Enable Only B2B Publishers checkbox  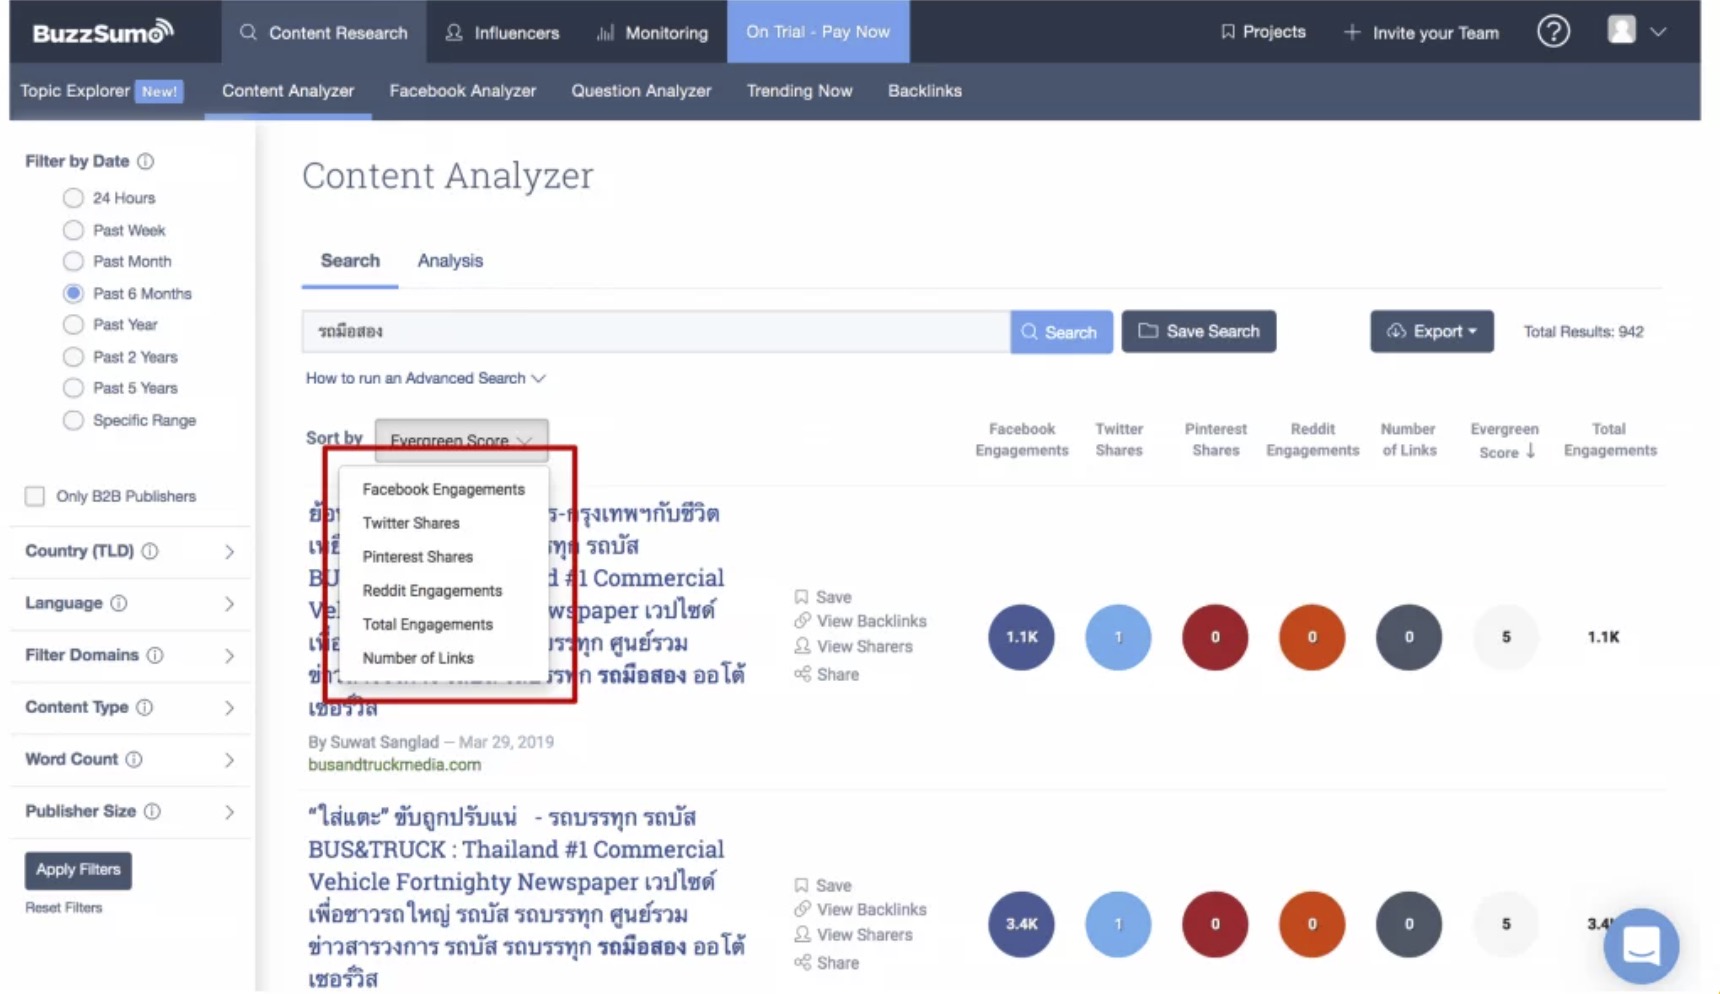coord(35,496)
